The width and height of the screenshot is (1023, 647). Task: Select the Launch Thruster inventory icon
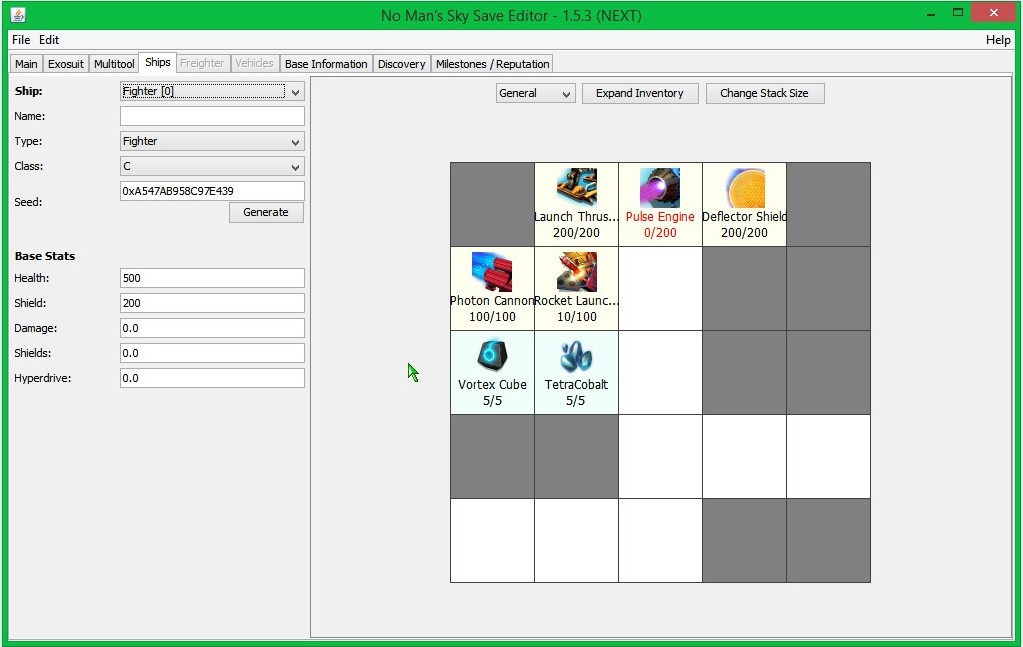click(576, 187)
